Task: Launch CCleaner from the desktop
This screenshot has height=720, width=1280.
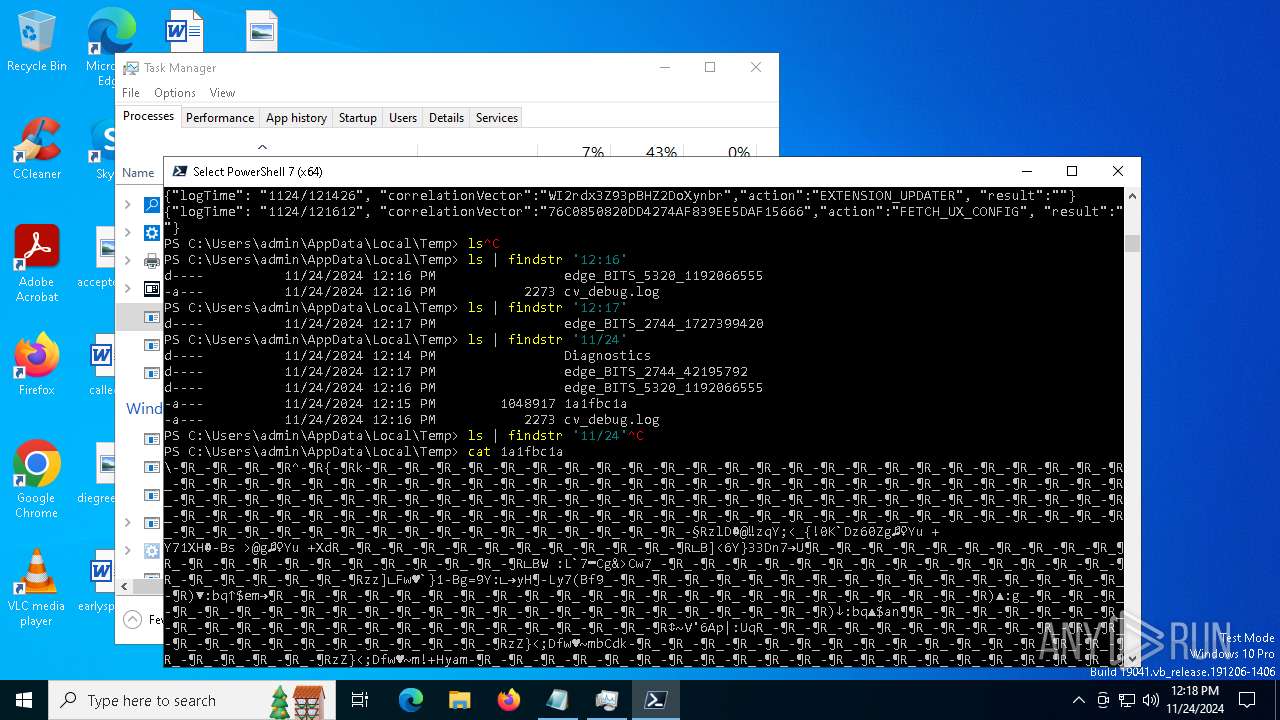Action: click(36, 149)
